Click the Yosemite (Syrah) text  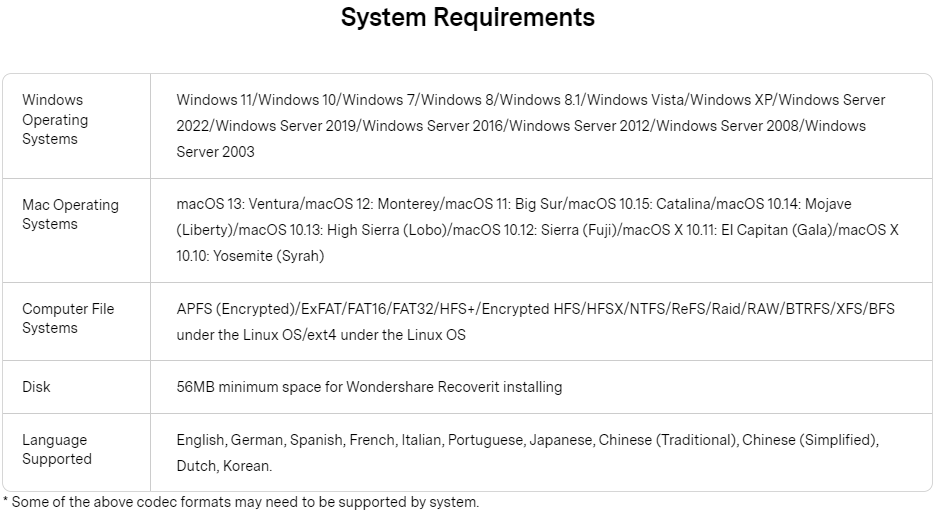pyautogui.click(x=269, y=256)
